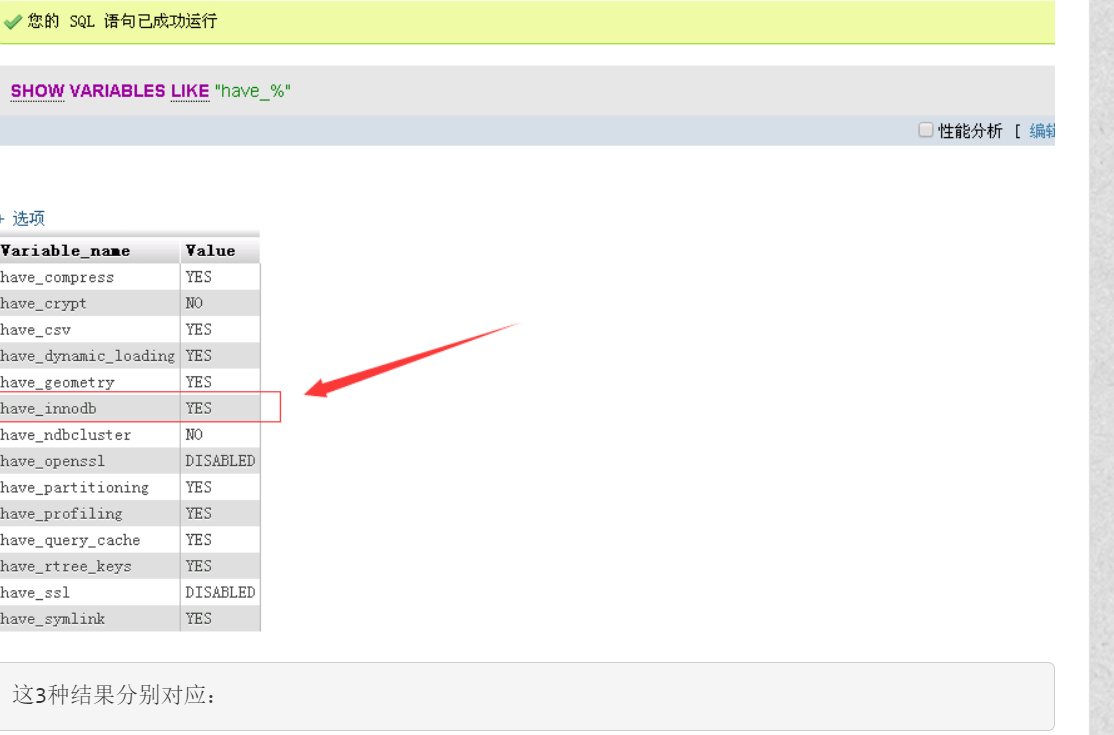Click the "have_%" query string
The image size is (1114, 735).
(x=252, y=91)
